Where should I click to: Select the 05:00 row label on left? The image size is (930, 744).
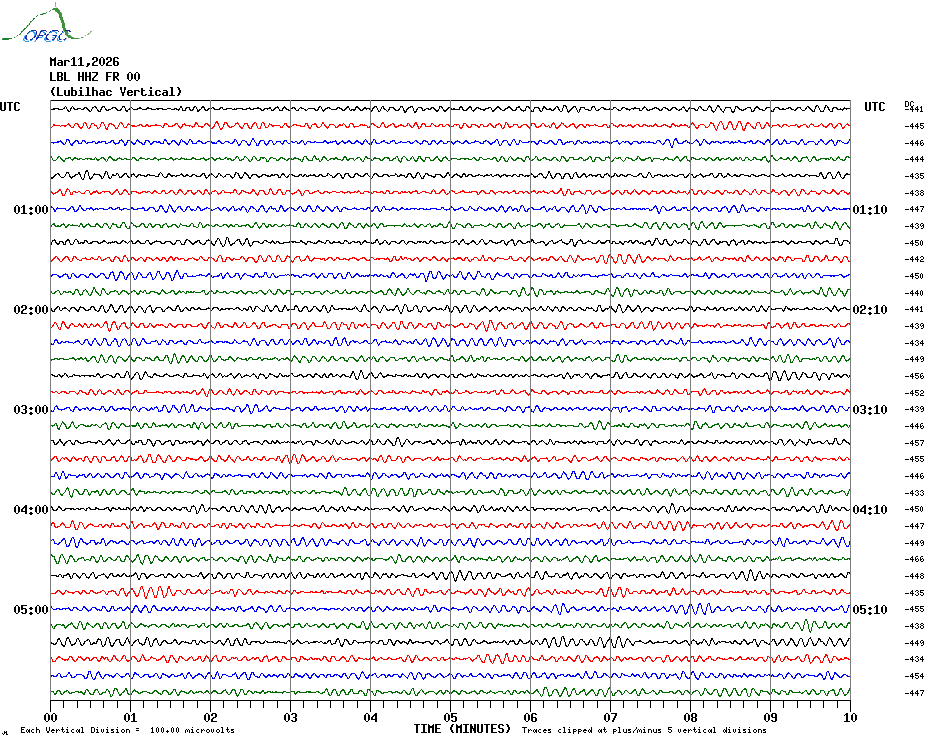click(31, 610)
